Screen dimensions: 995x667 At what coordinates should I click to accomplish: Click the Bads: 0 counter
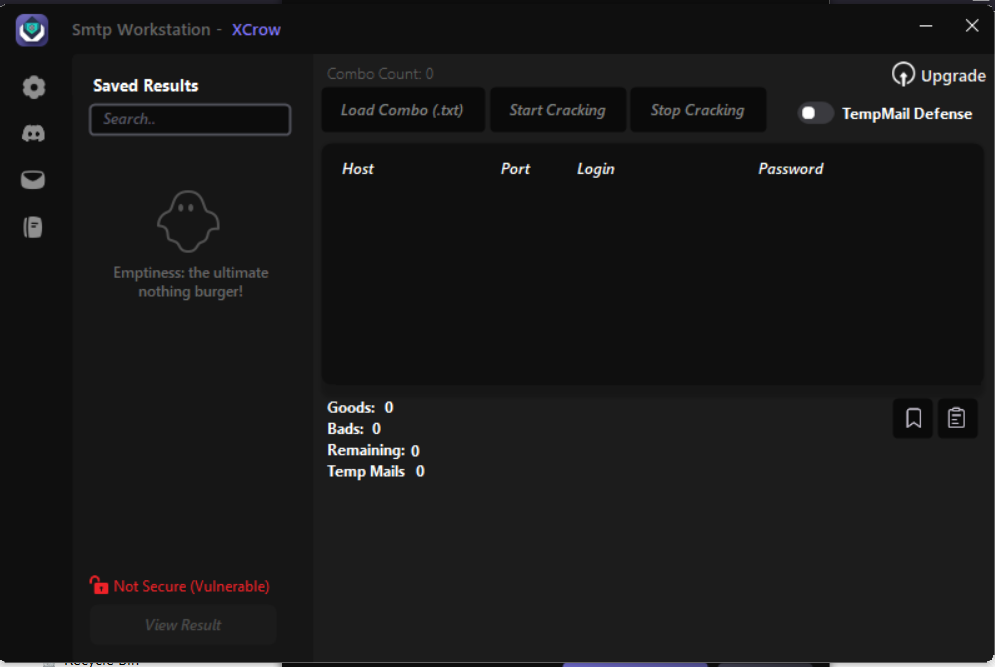tap(353, 429)
